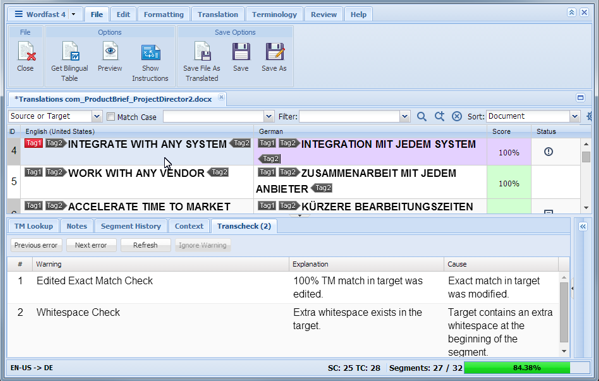Toggle the Match Case checkbox
This screenshot has width=599, height=381.
110,117
